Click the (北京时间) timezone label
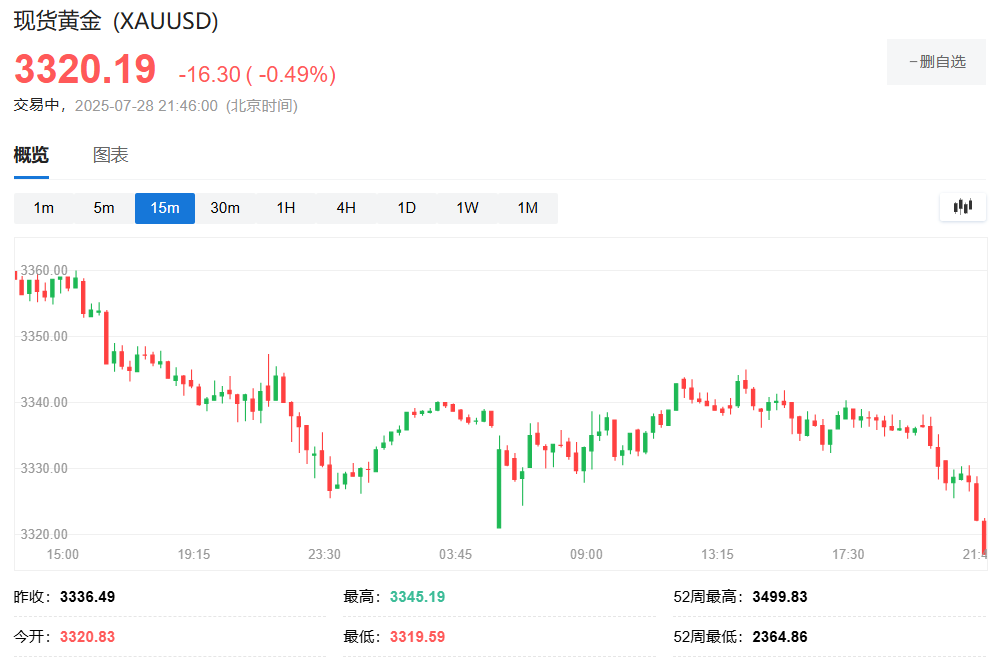Viewport: 1000px width, 663px height. (261, 106)
